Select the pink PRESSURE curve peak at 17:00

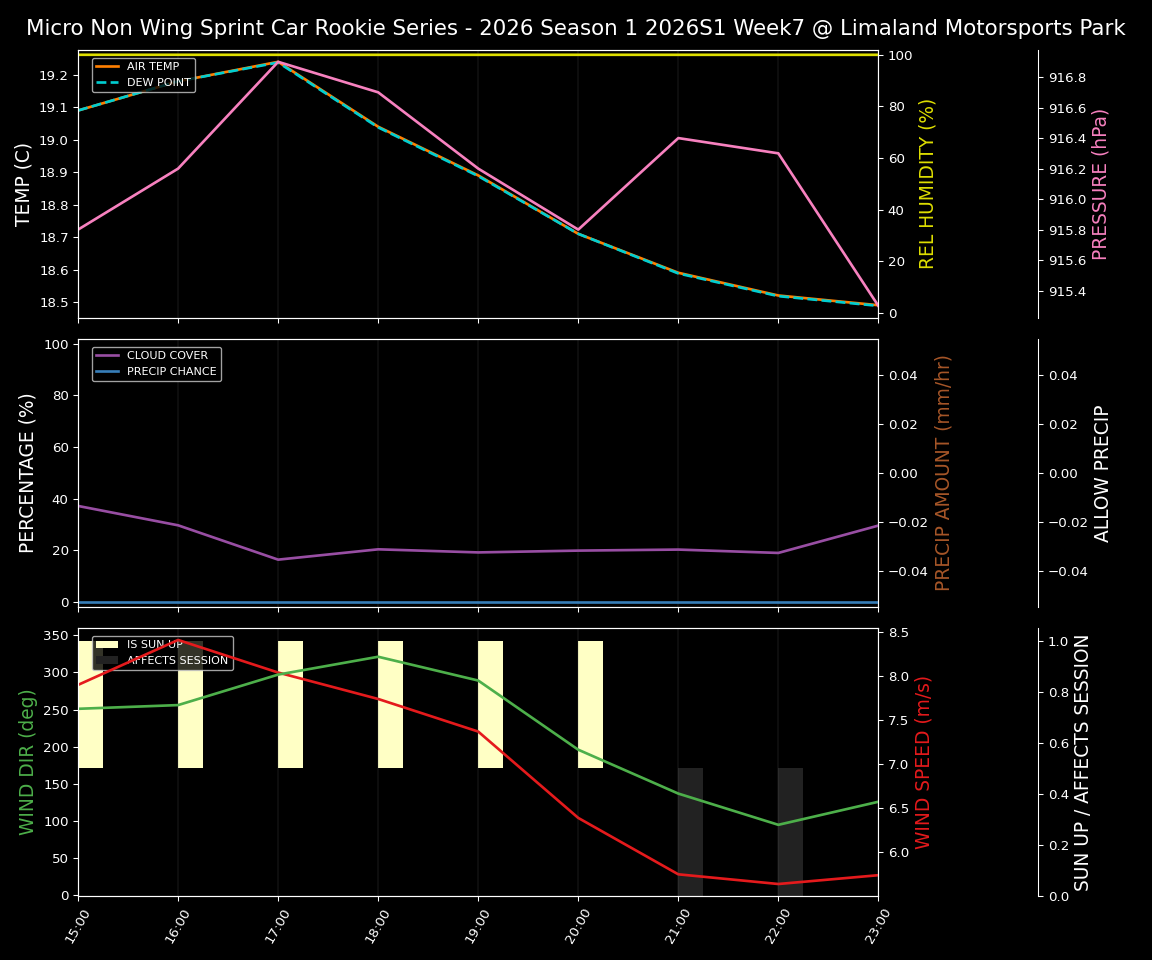point(279,62)
